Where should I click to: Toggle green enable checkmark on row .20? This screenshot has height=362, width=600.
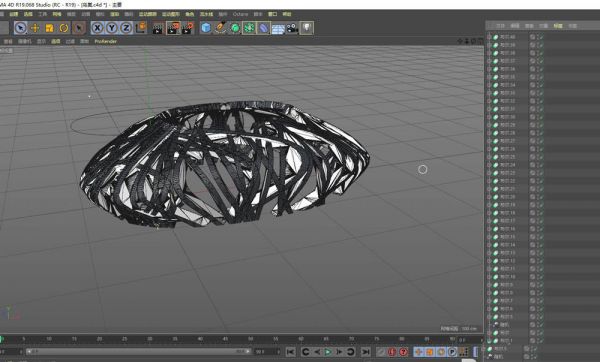click(540, 197)
